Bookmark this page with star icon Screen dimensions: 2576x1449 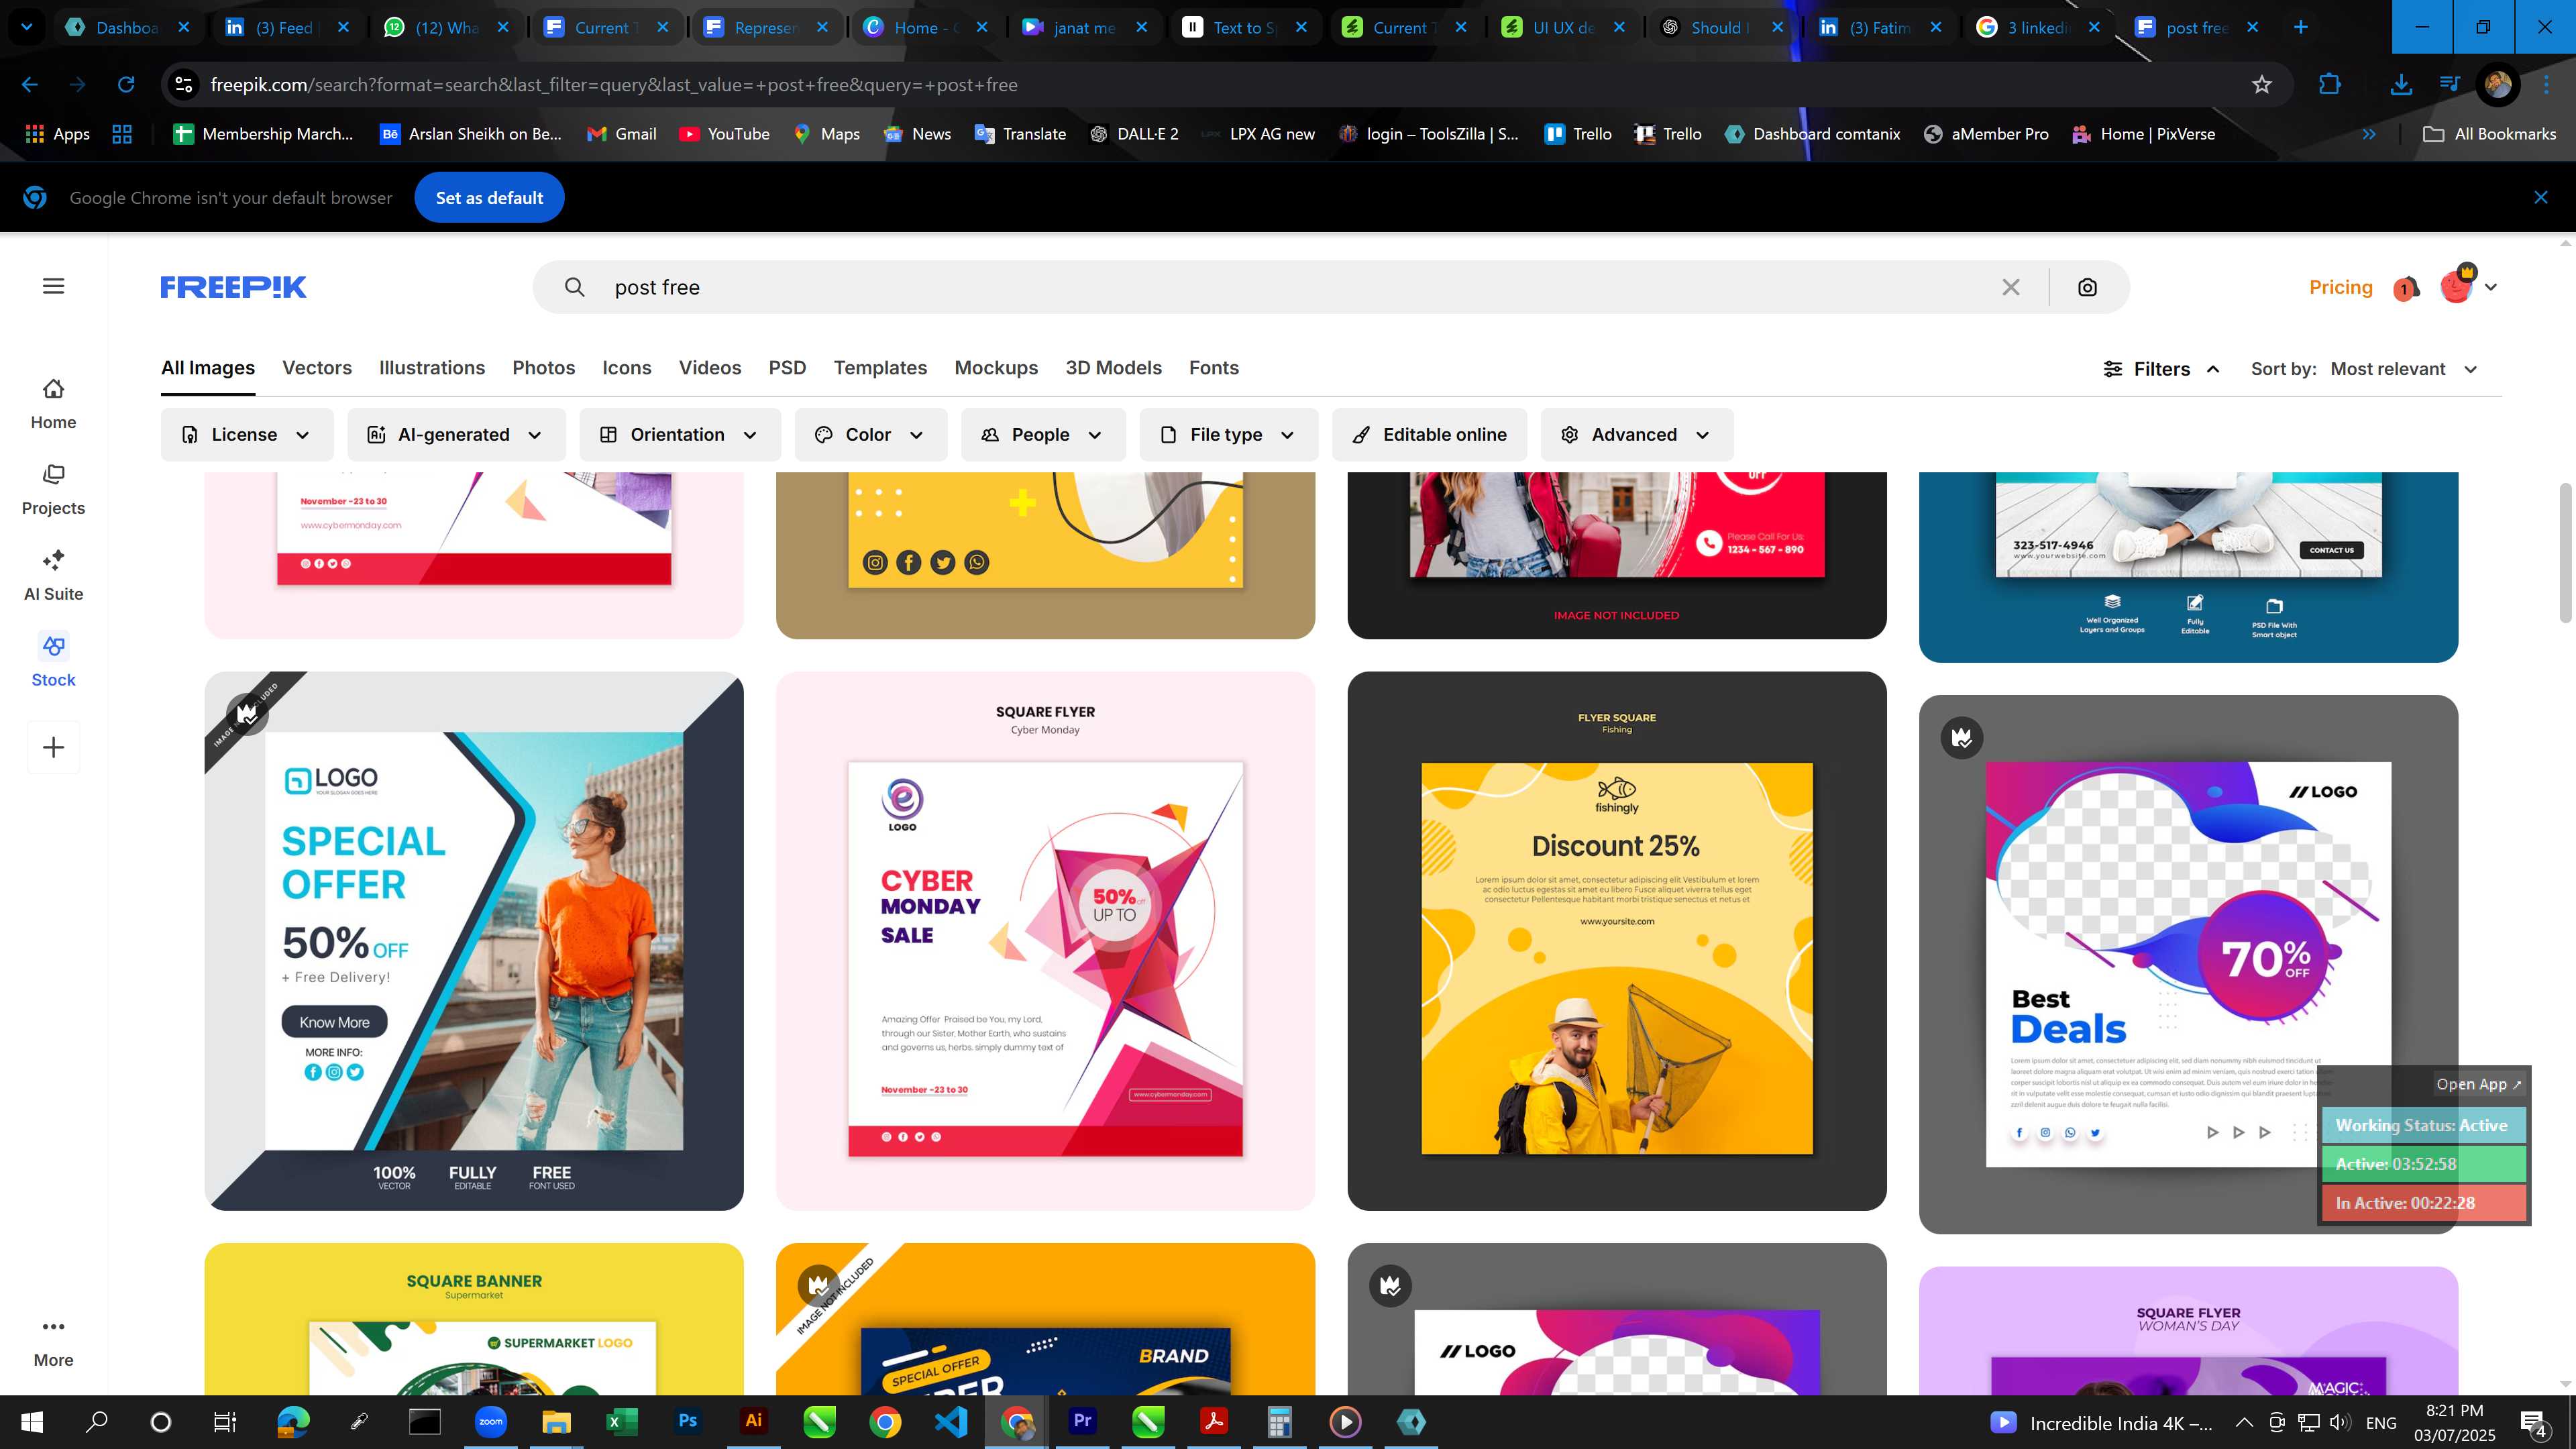click(2262, 85)
